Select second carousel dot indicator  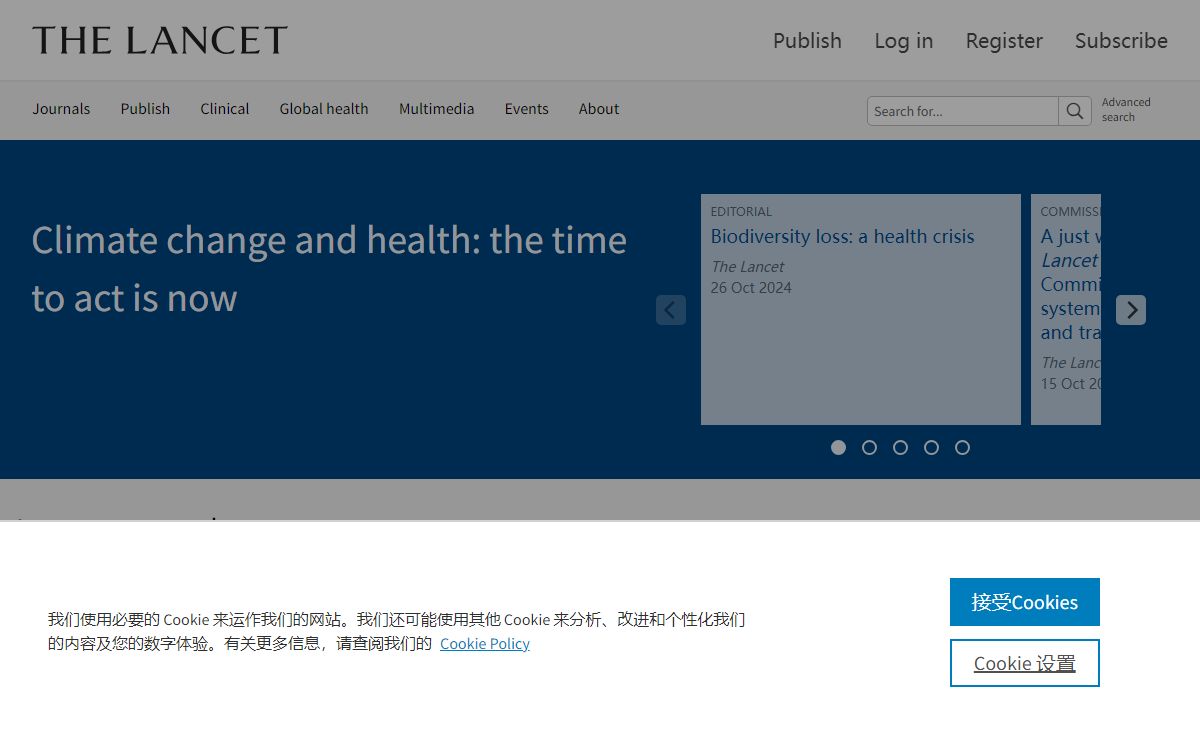coord(869,447)
